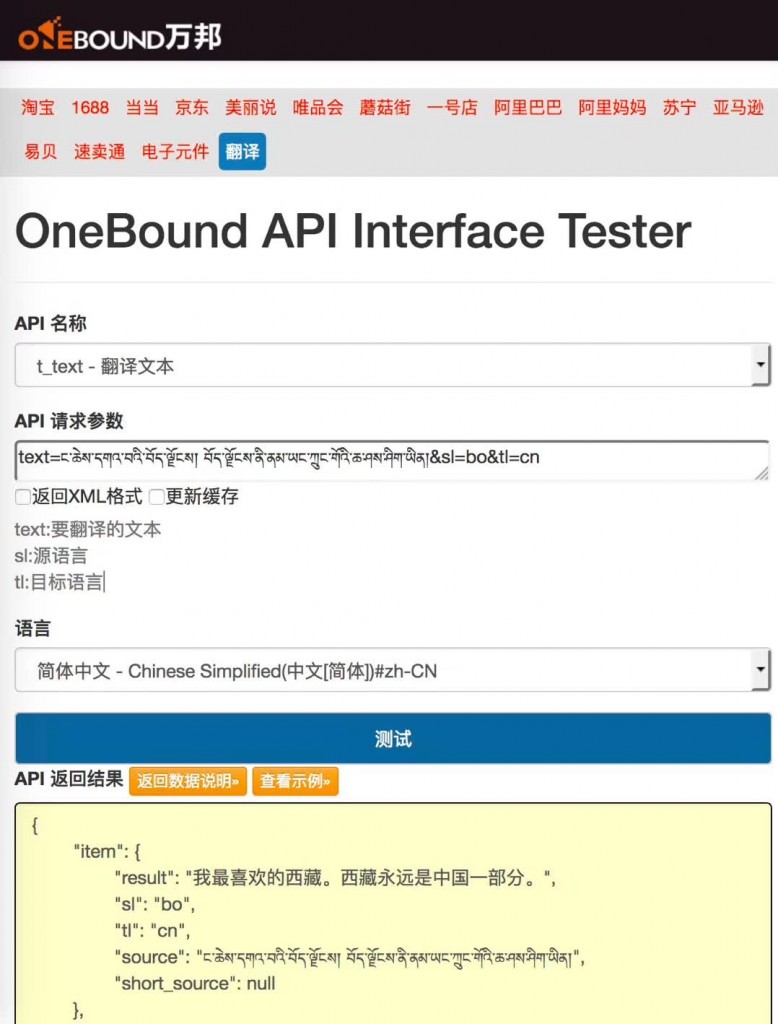Open the 电子元件 nav item
Image resolution: width=778 pixels, height=1024 pixels.
pos(175,152)
